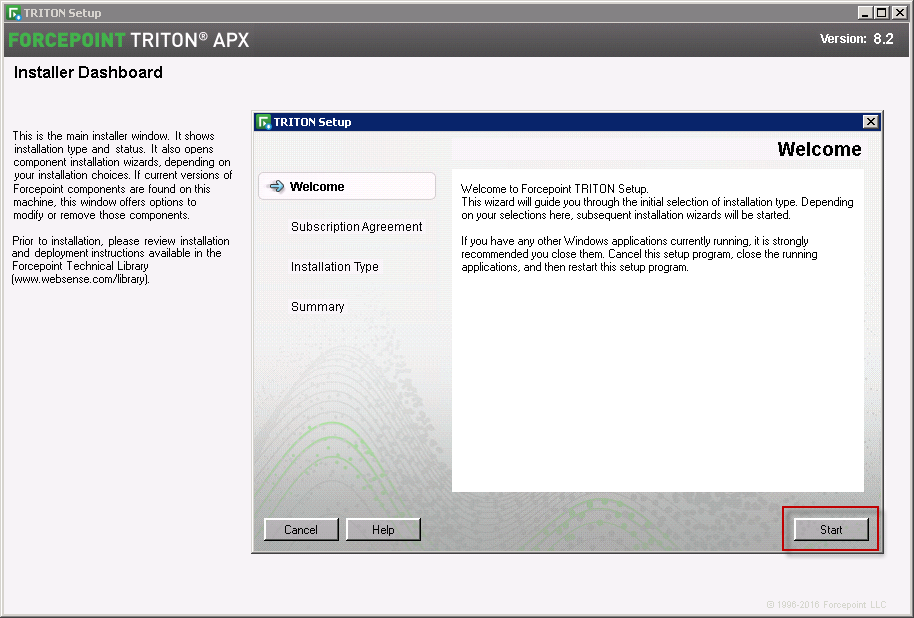Click the www.websense.com/library text
914x618 pixels.
[80, 279]
